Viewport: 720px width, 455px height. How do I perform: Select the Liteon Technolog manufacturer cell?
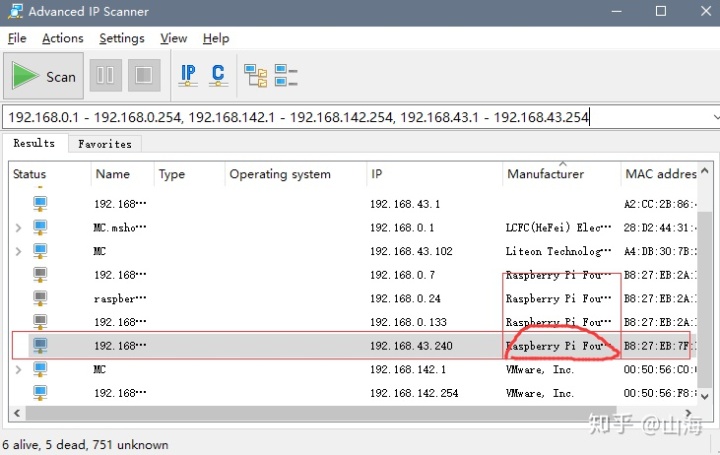tap(558, 252)
